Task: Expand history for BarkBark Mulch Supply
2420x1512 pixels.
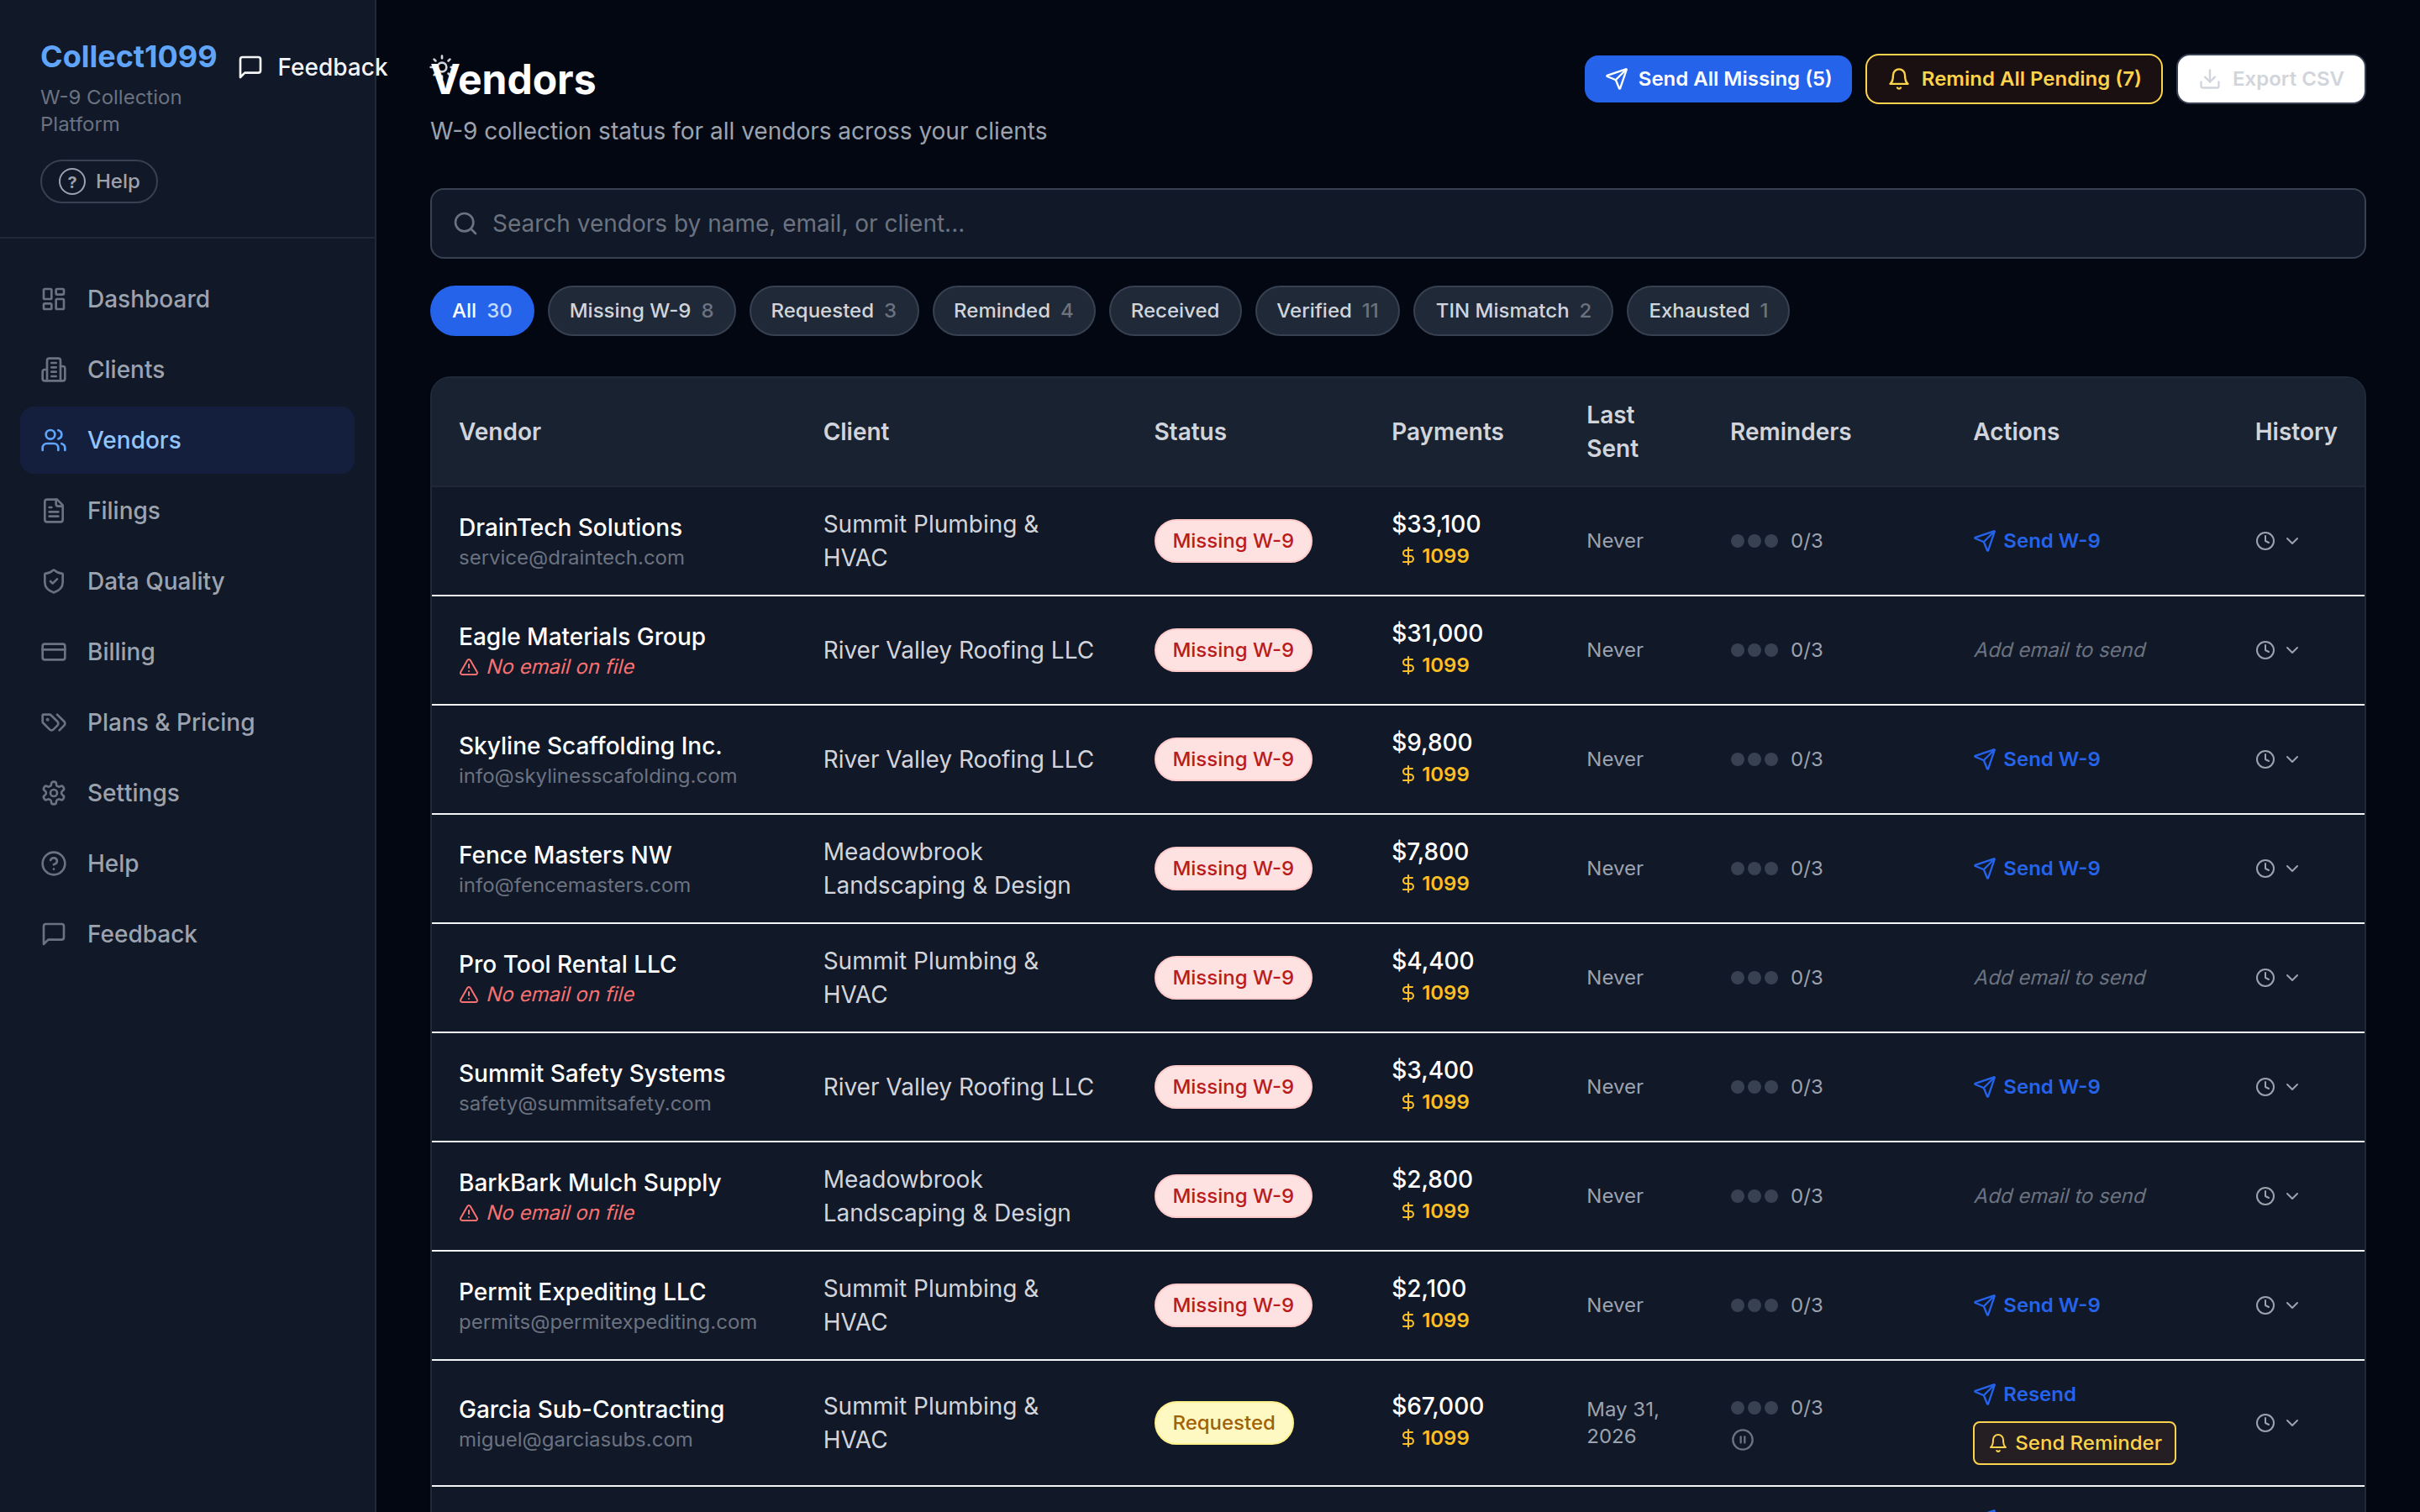Action: tap(2277, 1196)
